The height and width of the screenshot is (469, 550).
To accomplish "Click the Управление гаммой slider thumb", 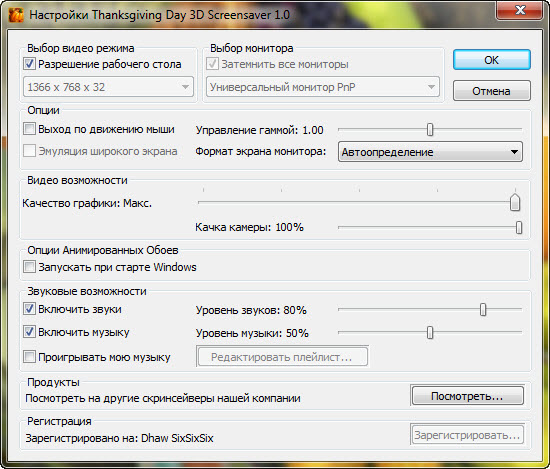I will coord(430,129).
